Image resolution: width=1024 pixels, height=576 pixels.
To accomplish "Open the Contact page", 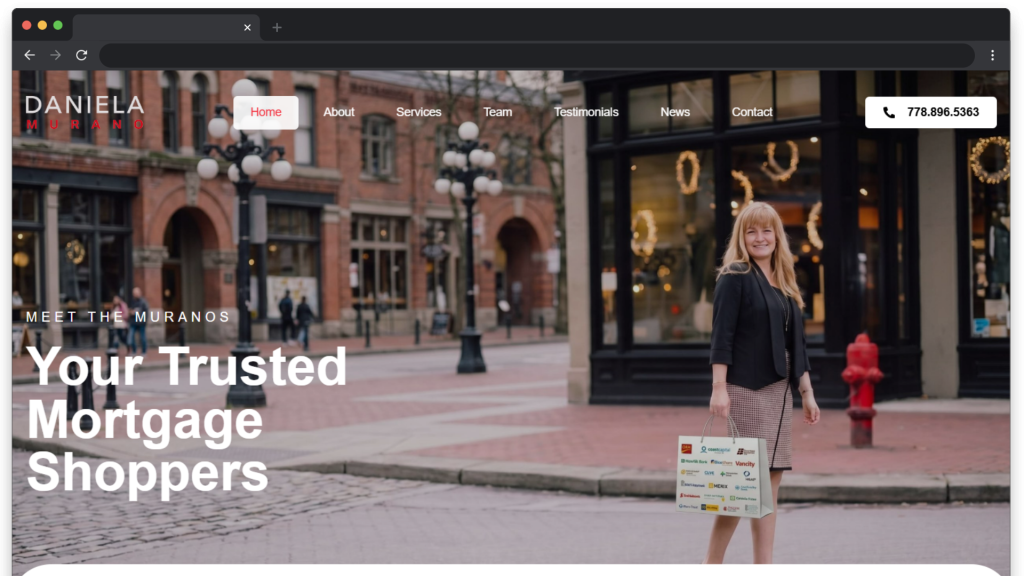I will click(752, 112).
